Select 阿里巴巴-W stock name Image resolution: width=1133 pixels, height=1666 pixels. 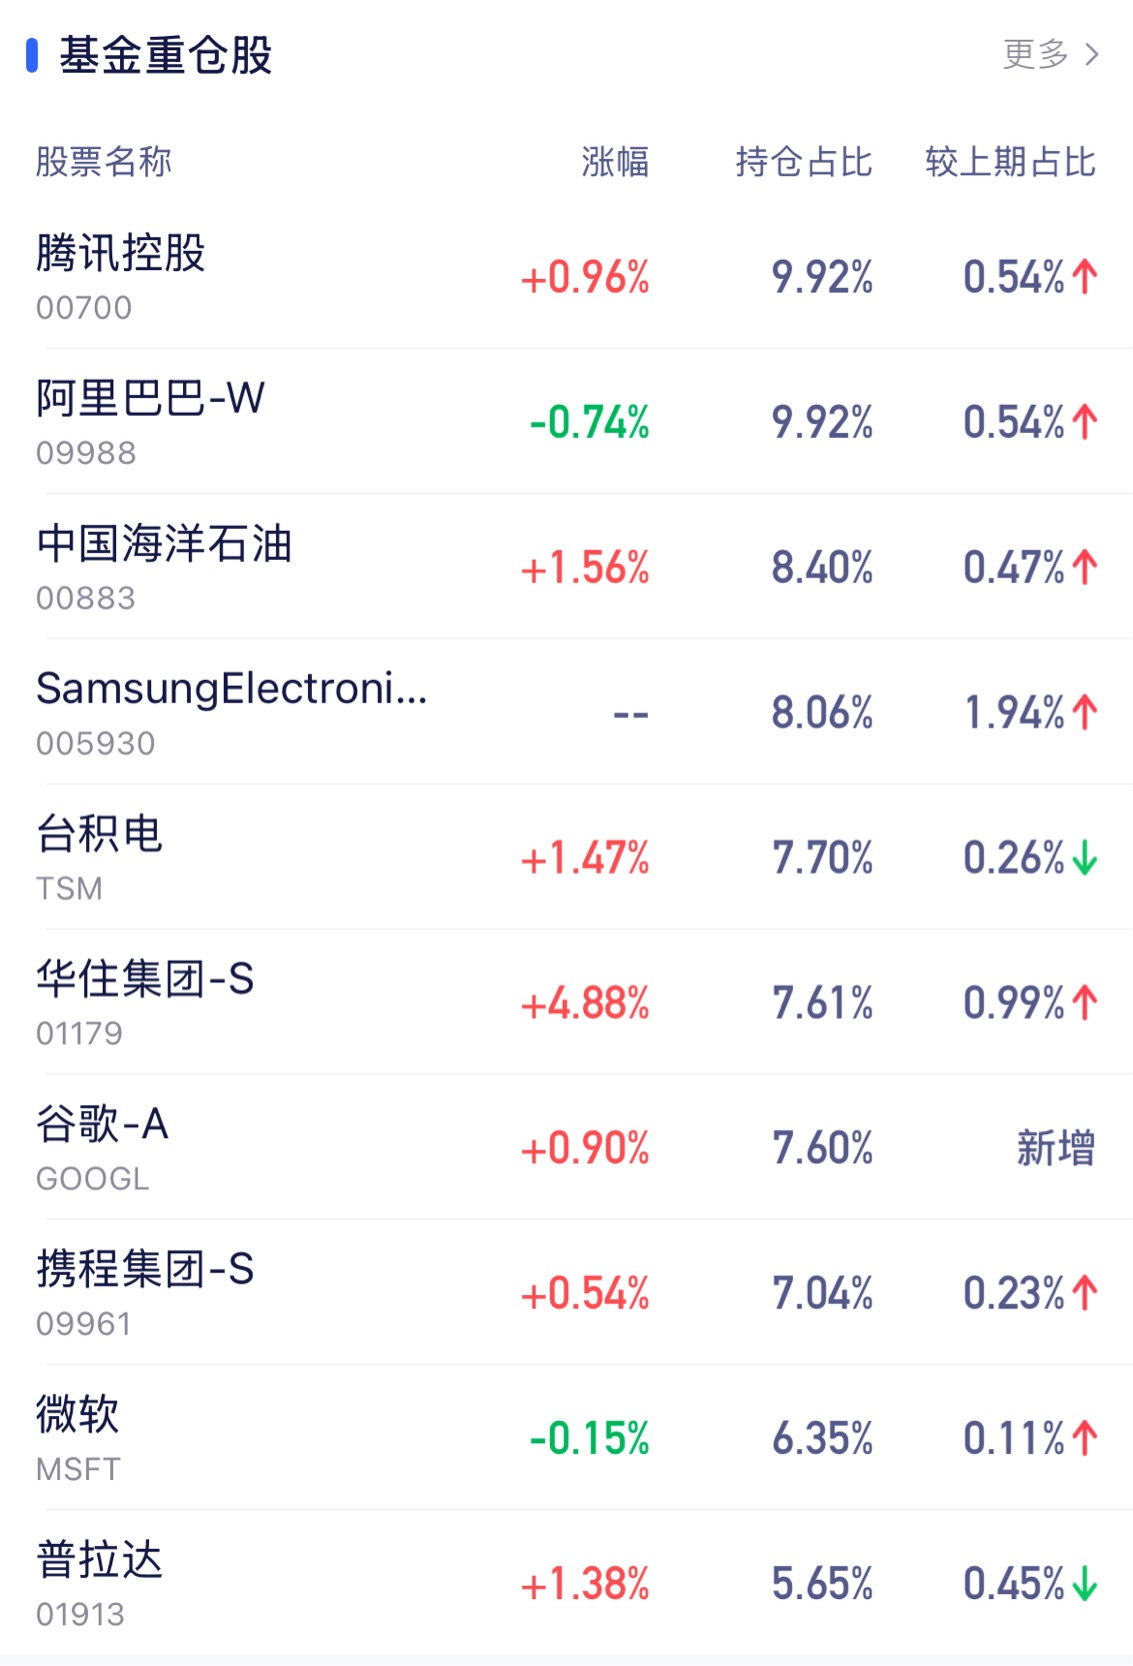[x=150, y=399]
